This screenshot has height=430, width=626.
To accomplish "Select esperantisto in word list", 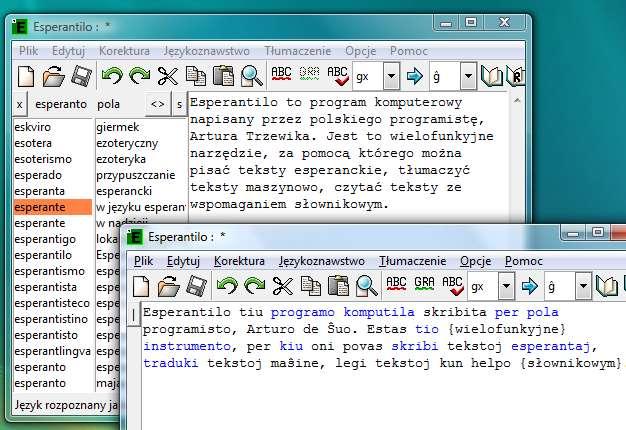I will point(53,335).
